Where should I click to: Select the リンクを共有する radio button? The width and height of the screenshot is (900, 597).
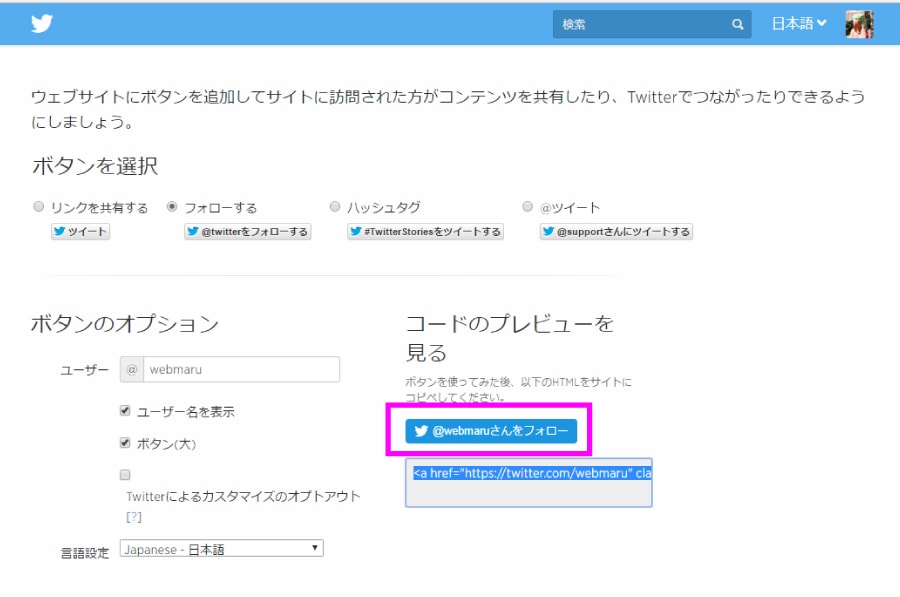[x=38, y=207]
